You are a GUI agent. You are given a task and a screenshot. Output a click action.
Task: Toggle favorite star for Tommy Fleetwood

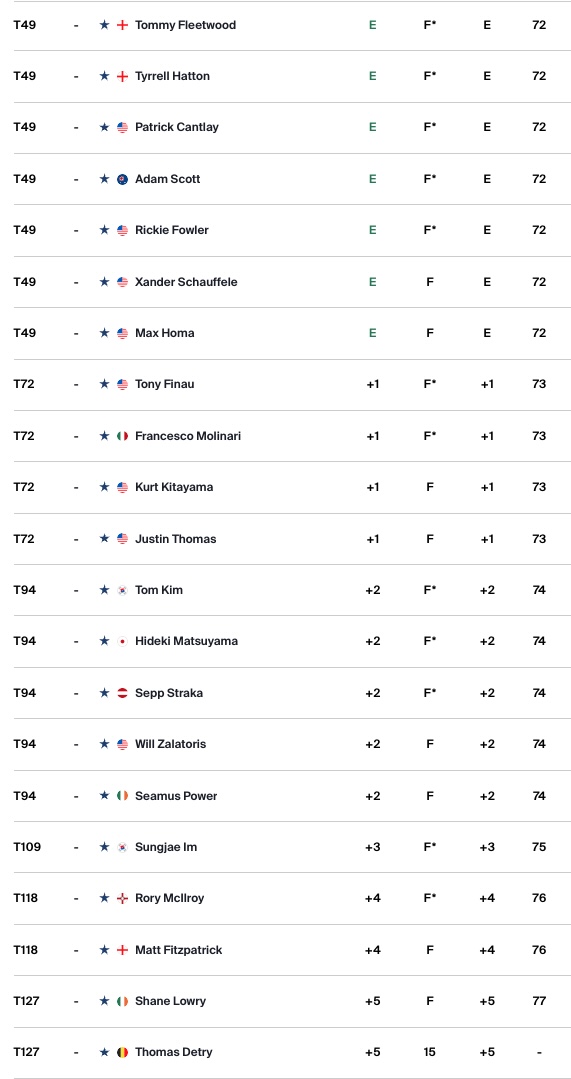tap(104, 25)
